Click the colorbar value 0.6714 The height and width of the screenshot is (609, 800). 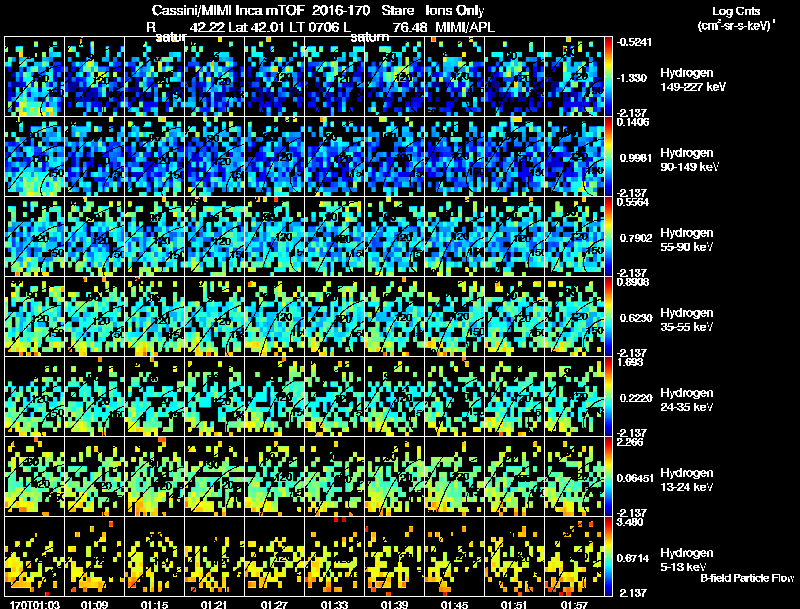click(x=635, y=558)
